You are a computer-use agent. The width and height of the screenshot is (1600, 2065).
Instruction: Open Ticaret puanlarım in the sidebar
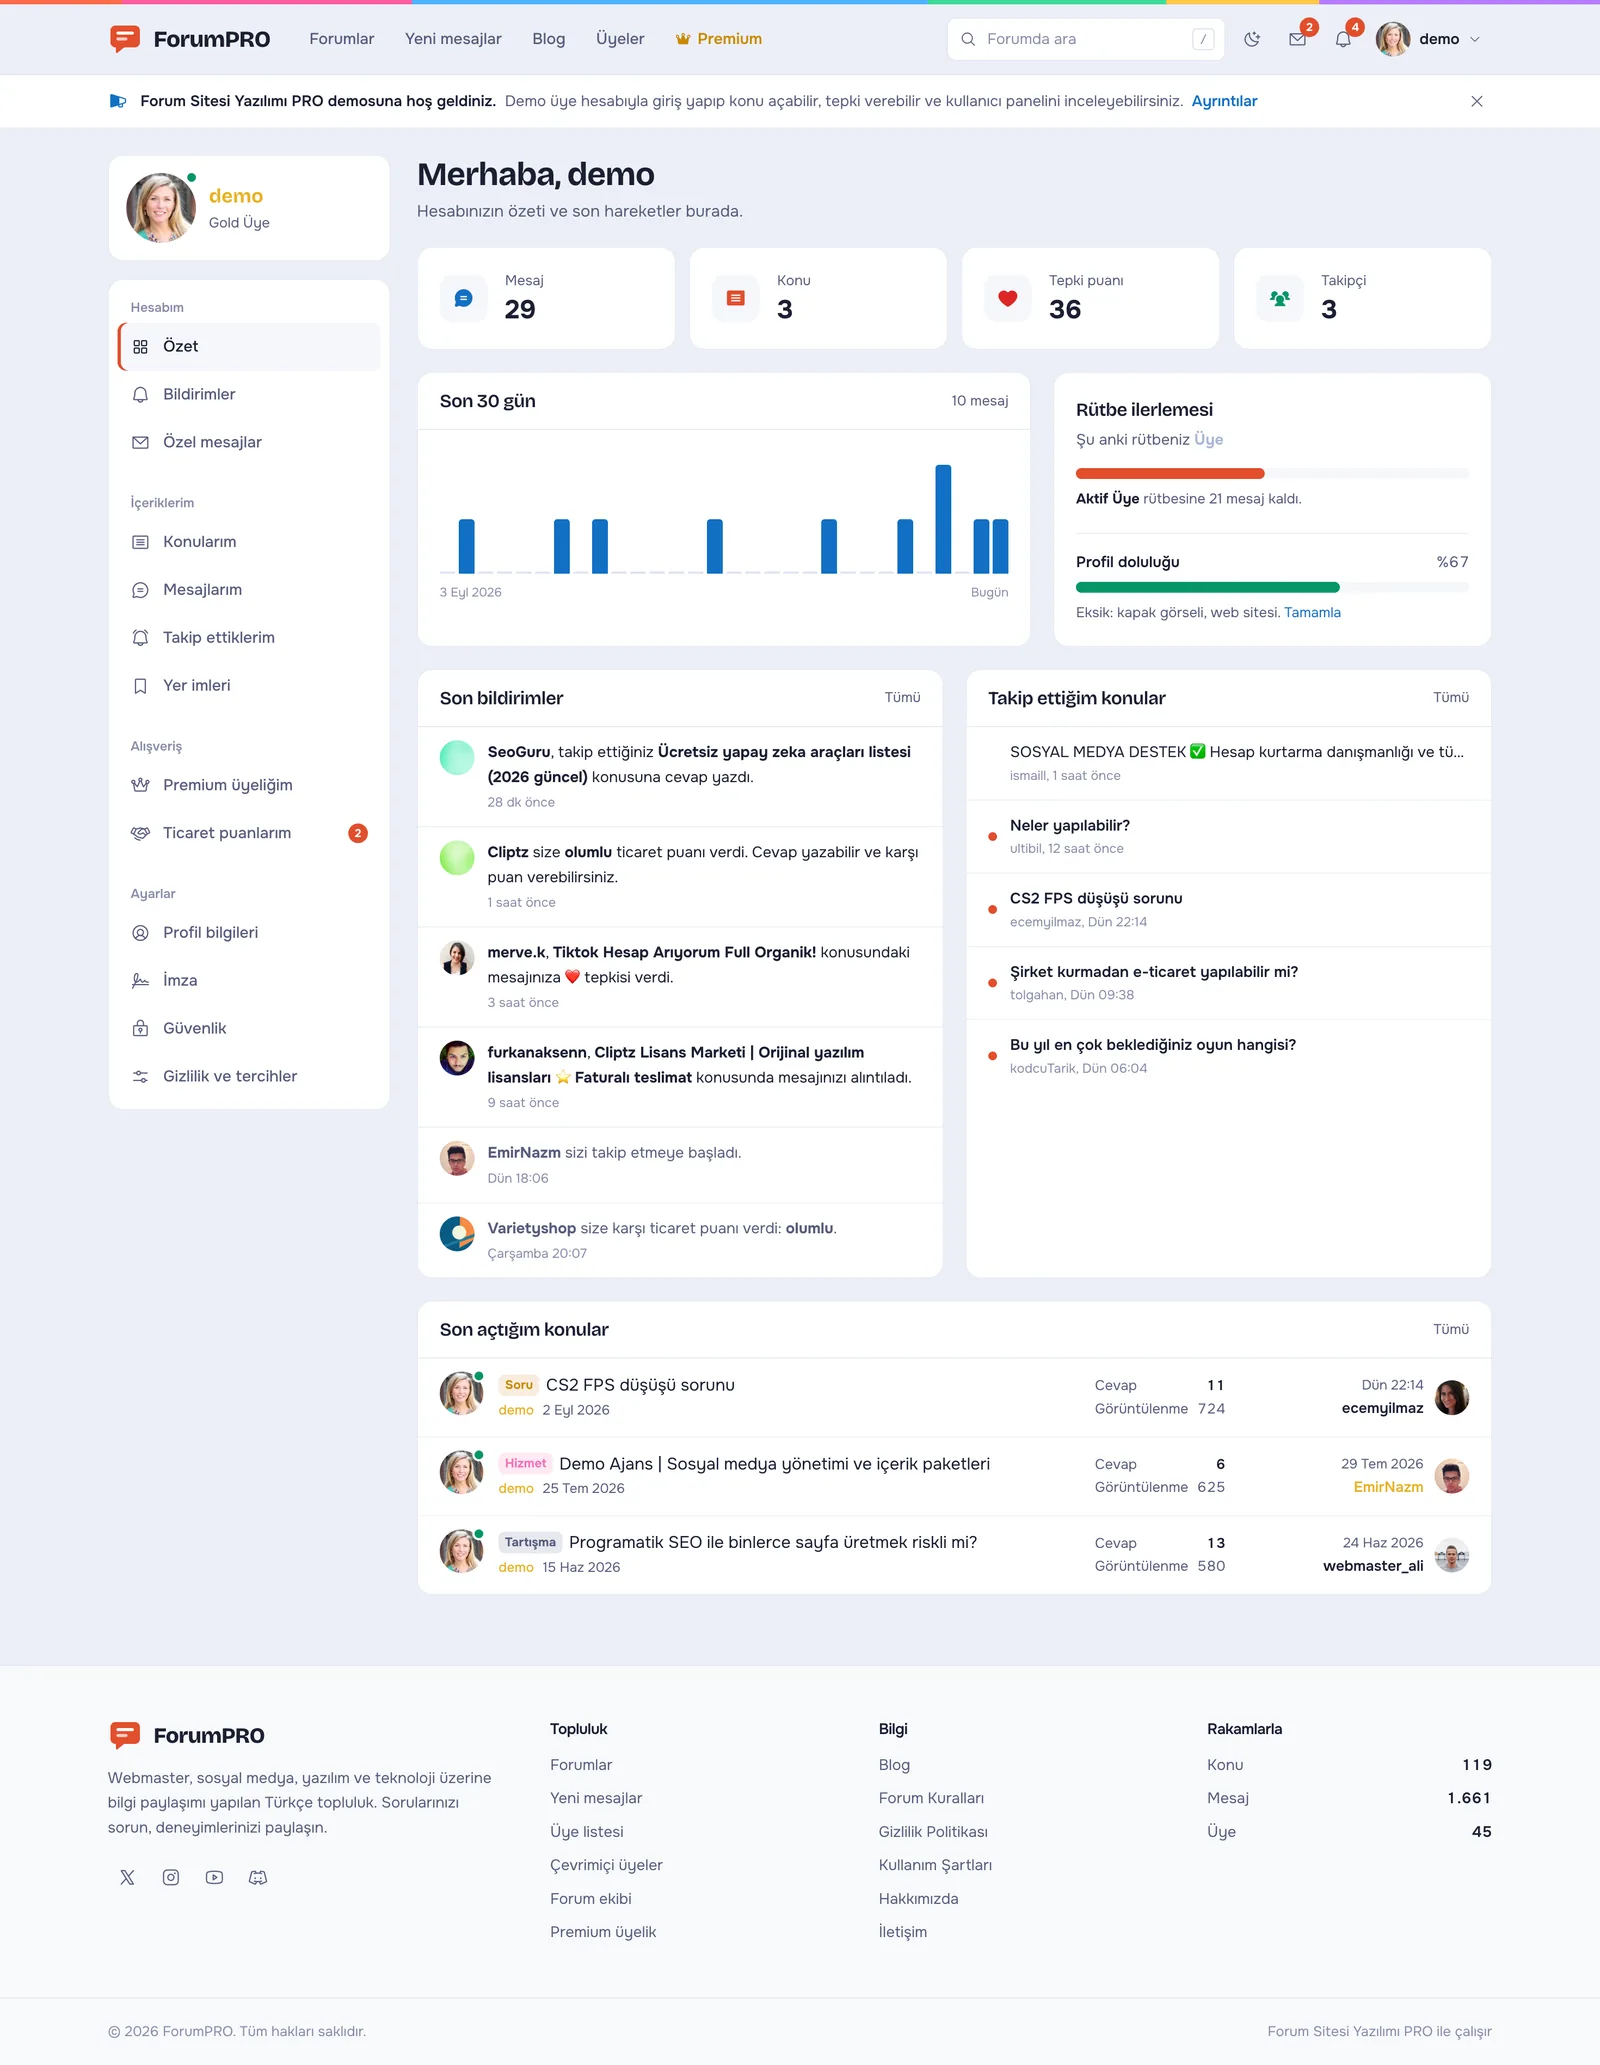[249, 833]
